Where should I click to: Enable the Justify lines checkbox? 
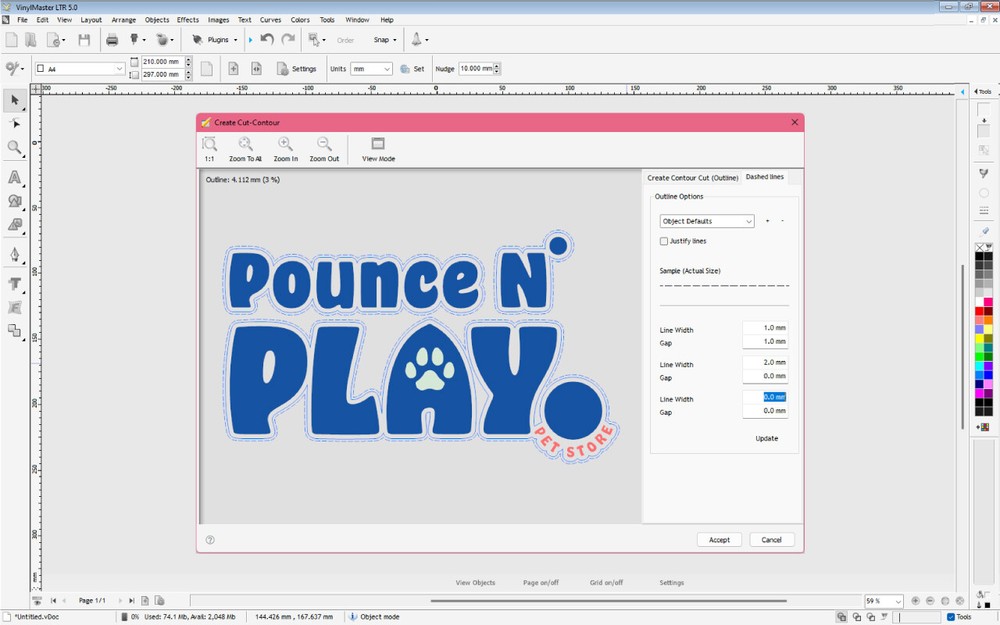click(664, 241)
